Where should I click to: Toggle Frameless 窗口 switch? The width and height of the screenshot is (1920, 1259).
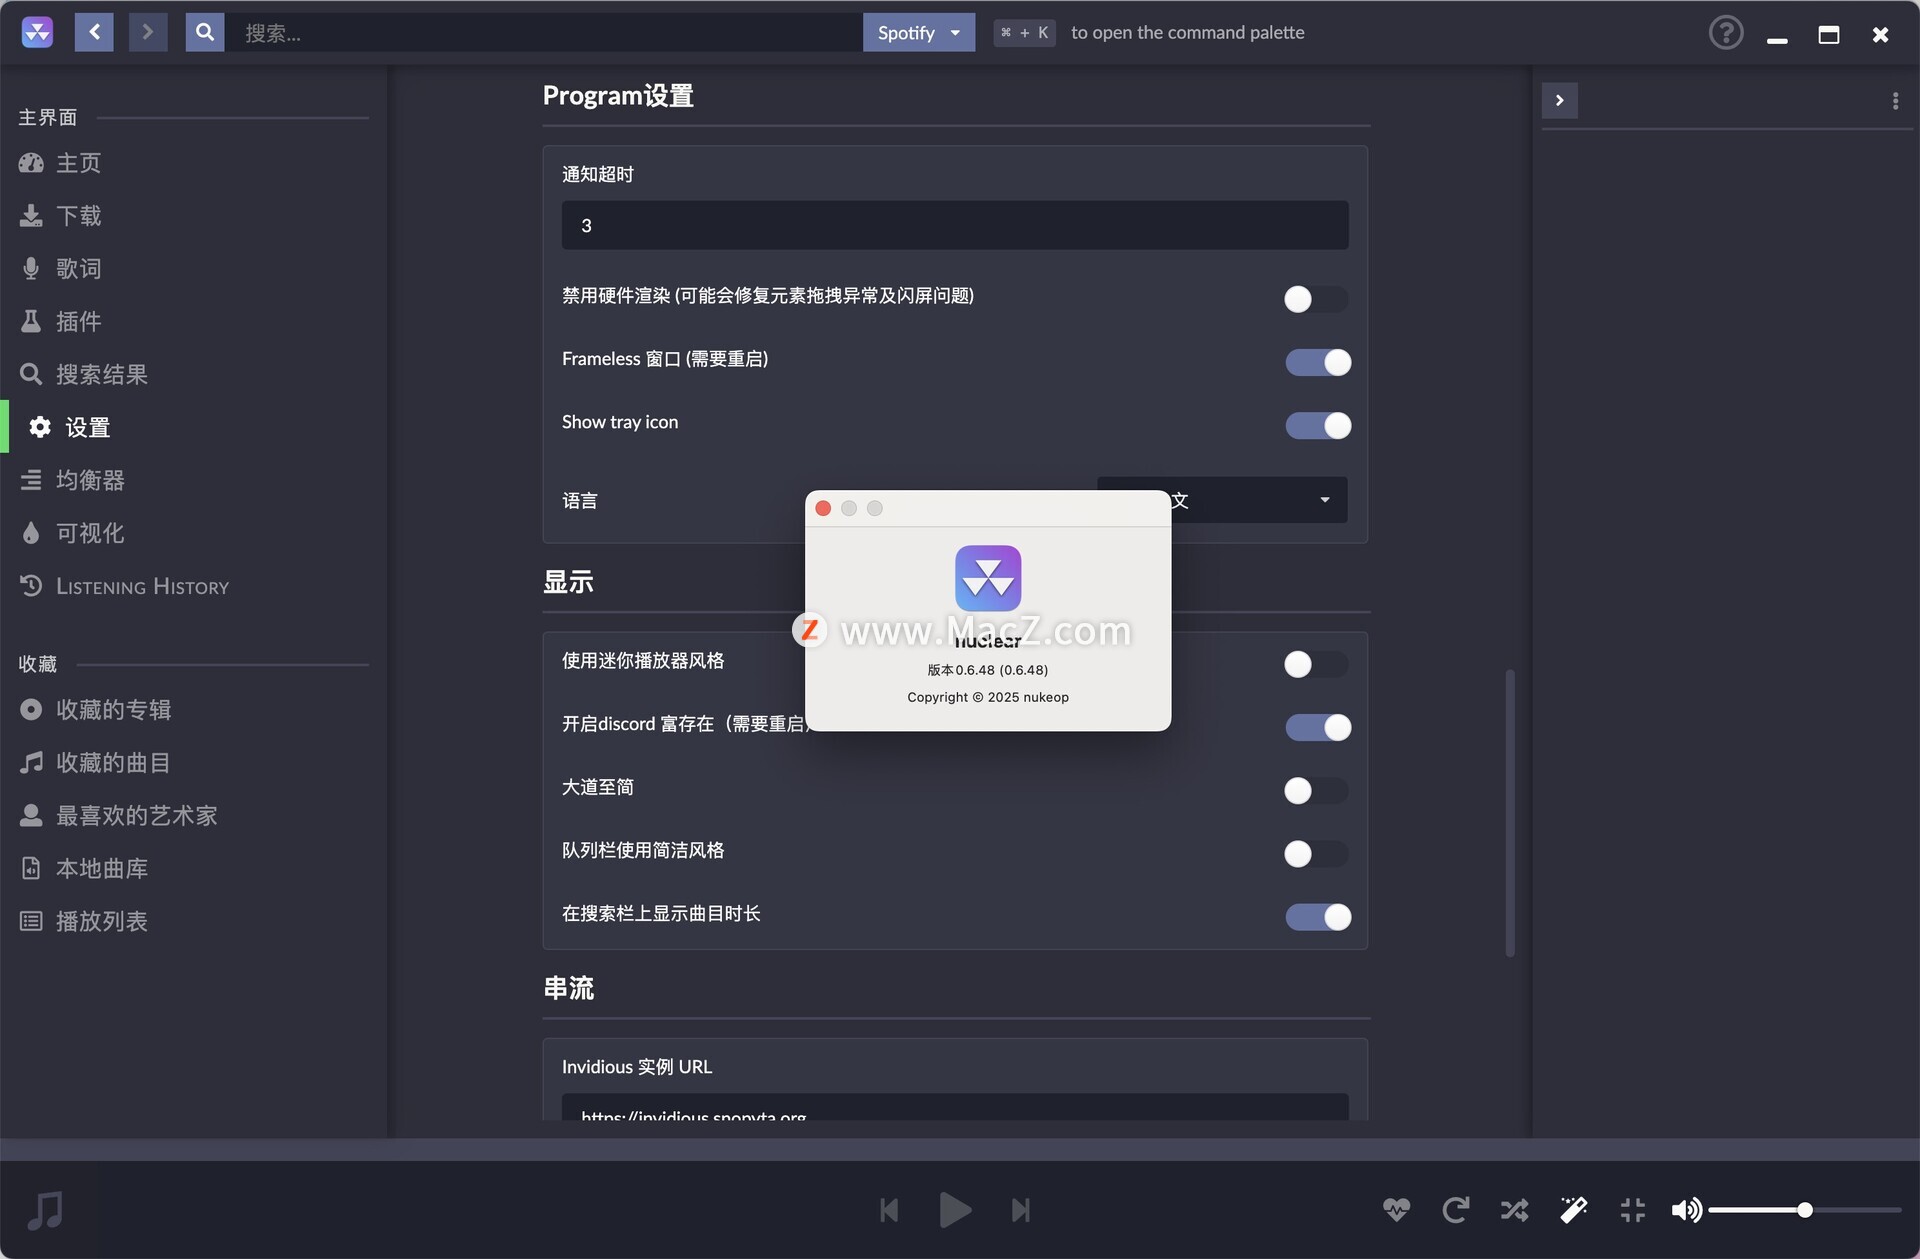tap(1316, 362)
